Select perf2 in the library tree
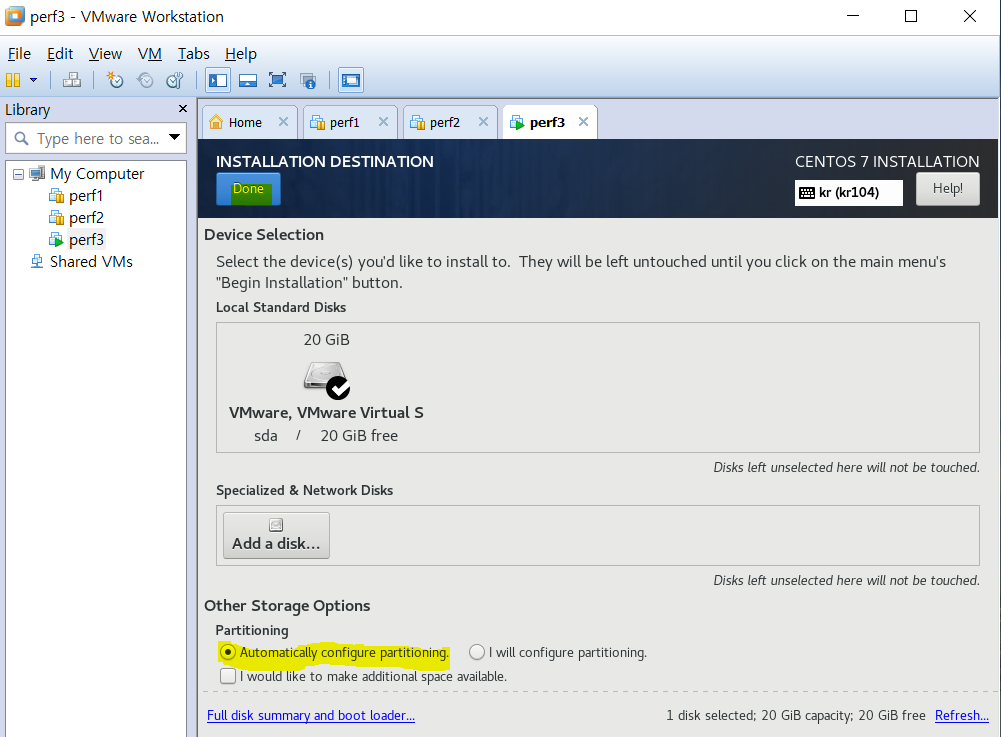Screen dimensions: 1001x737 tap(86, 218)
